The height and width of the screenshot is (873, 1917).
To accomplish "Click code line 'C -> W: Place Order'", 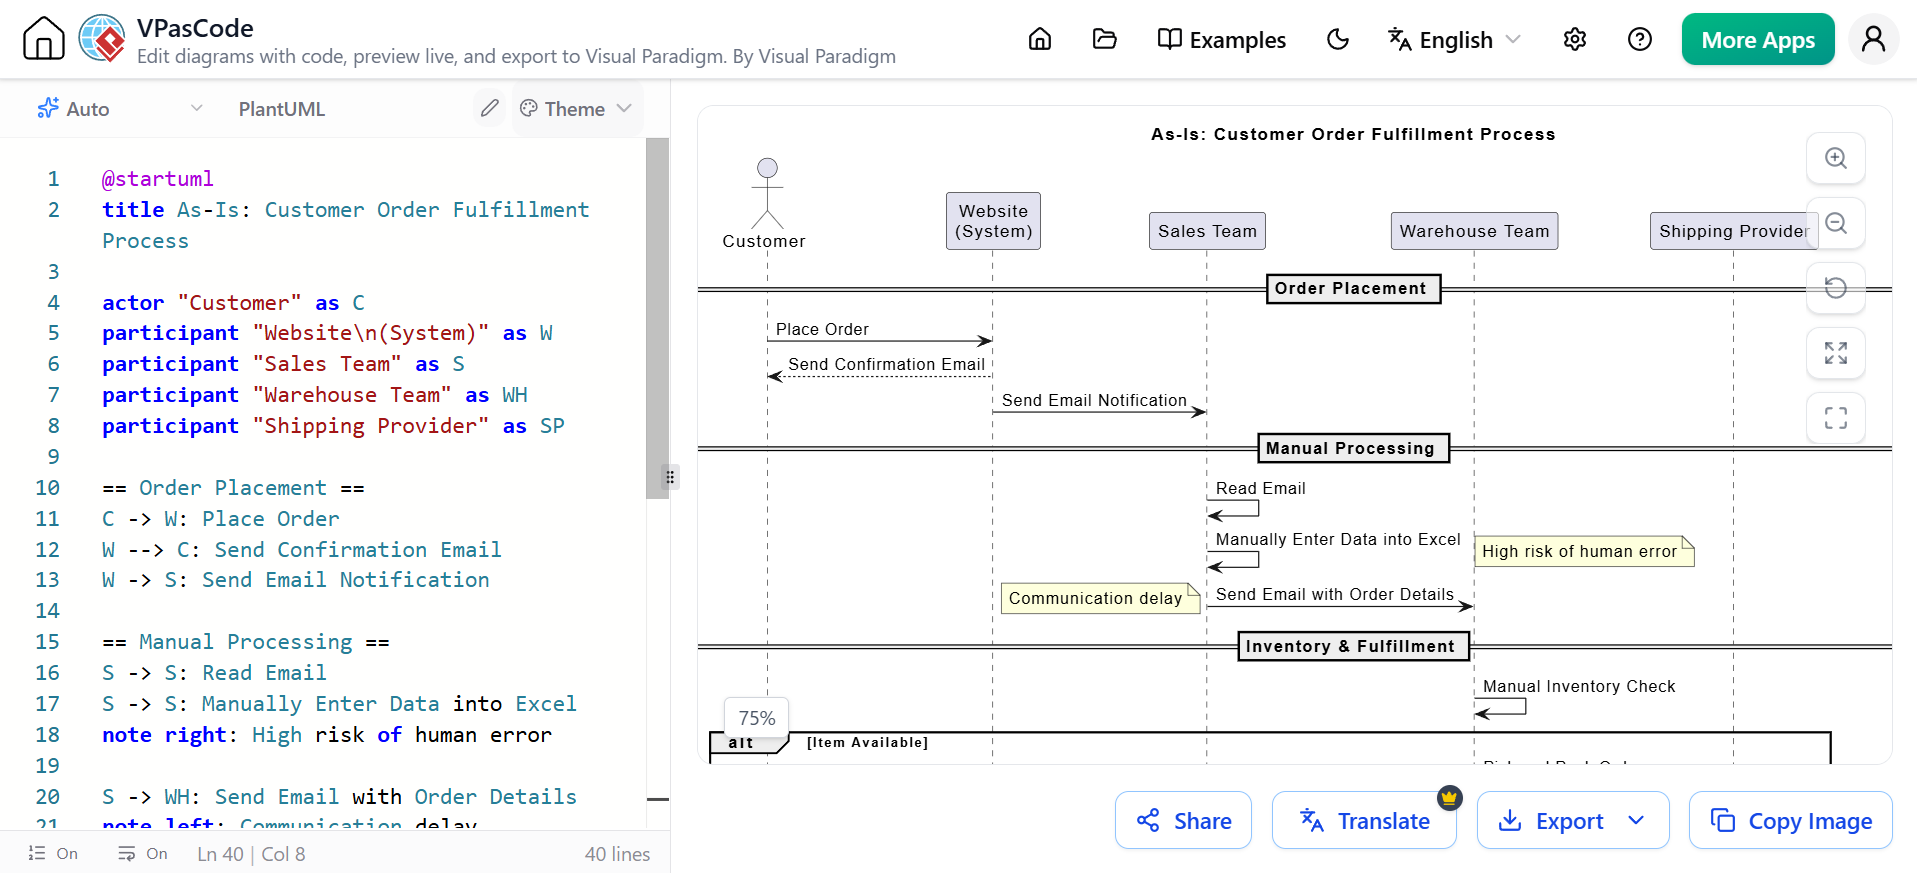I will [x=220, y=518].
